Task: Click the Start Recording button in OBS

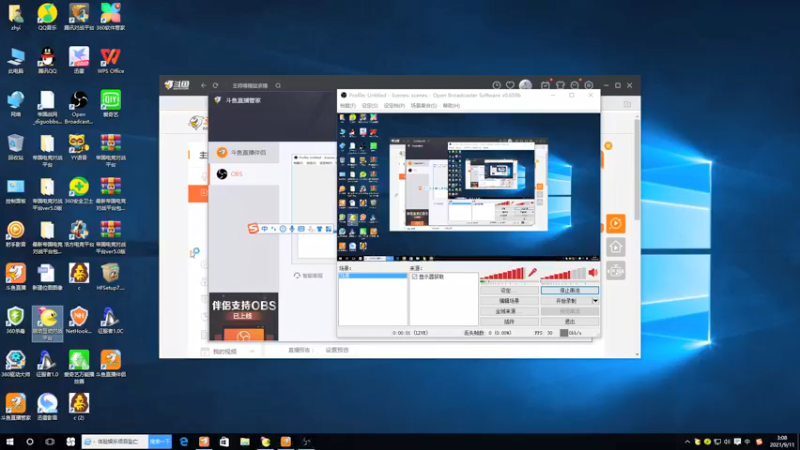Action: (x=566, y=301)
